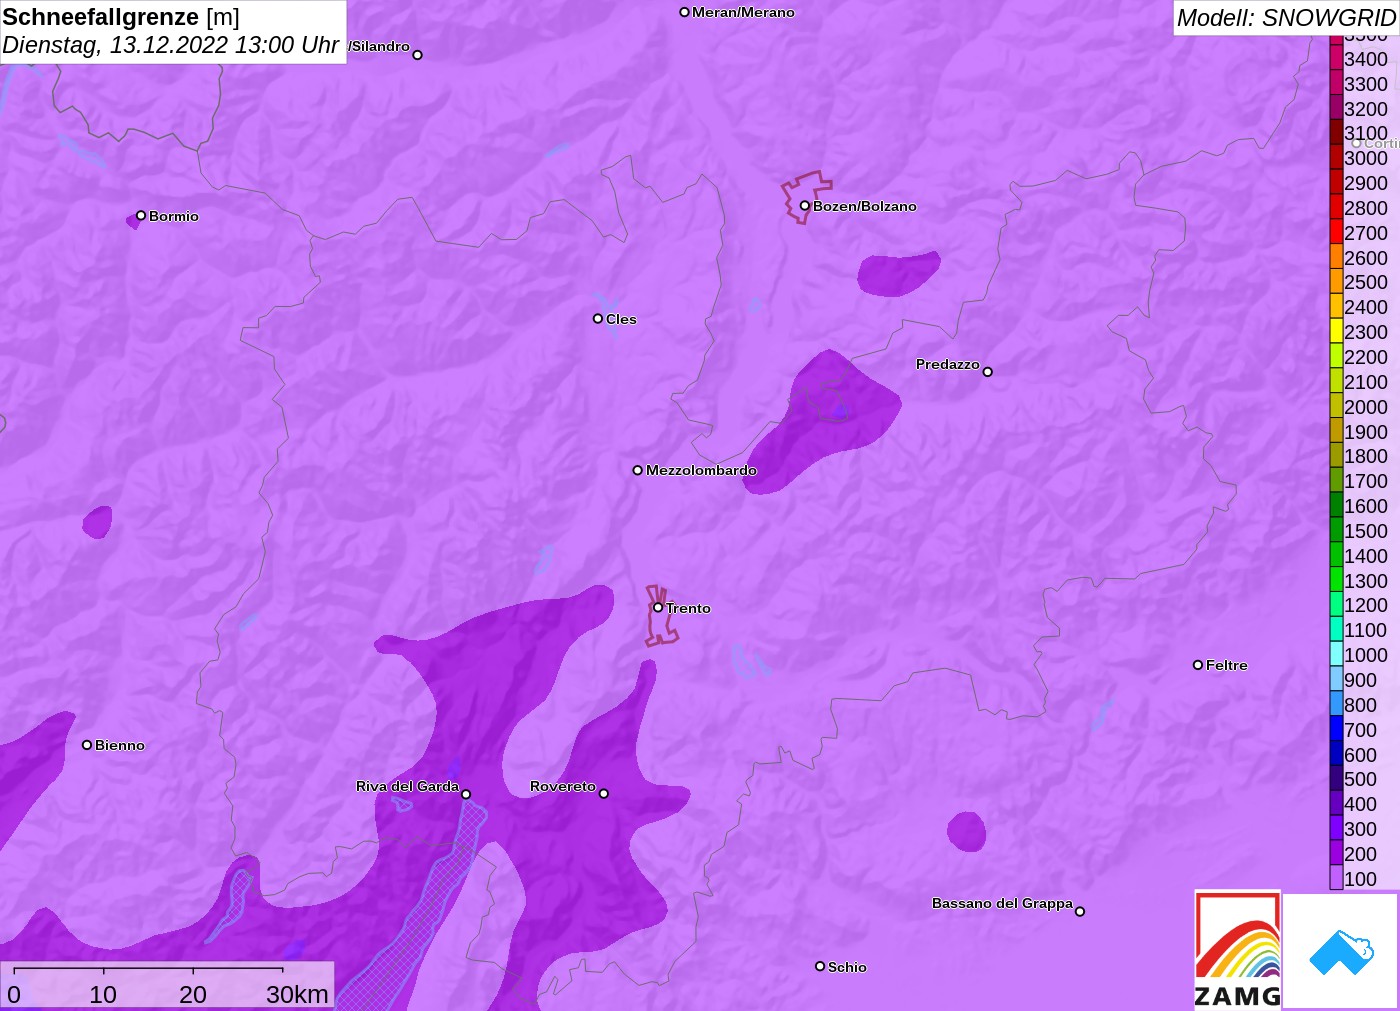Select the Schio city marker dot
1400x1011 pixels.
[x=820, y=966]
